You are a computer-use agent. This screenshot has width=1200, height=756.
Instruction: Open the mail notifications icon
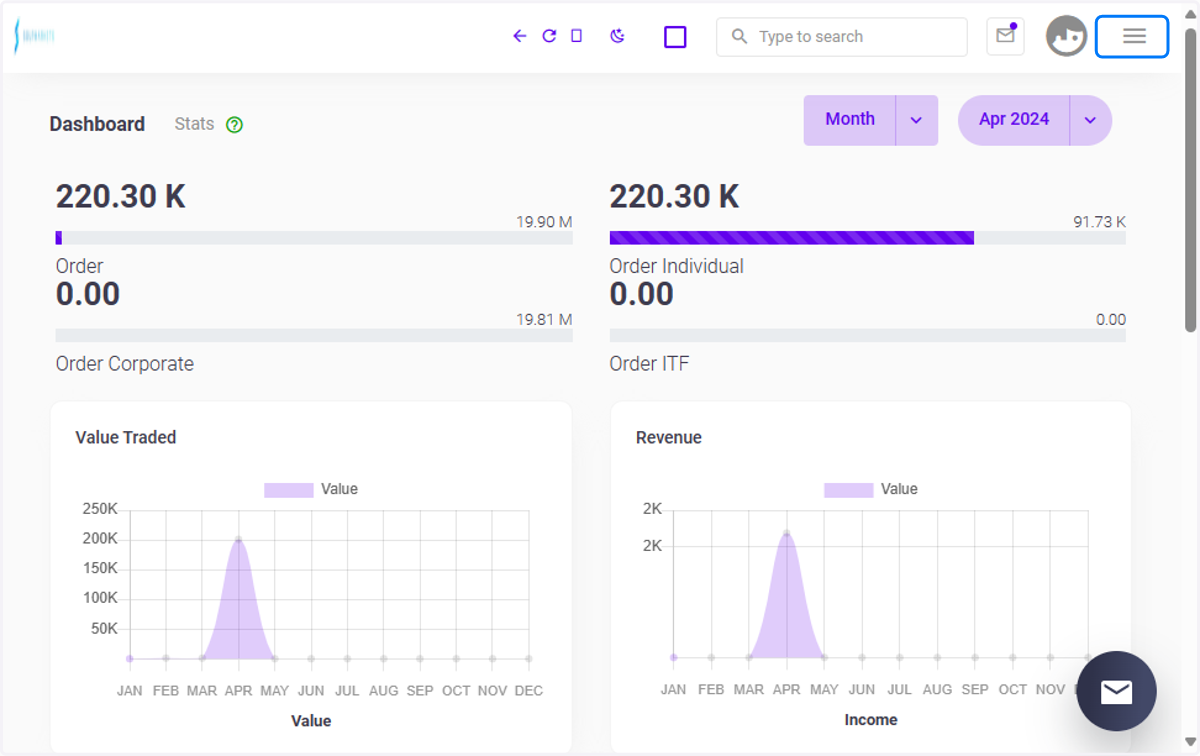(1005, 36)
